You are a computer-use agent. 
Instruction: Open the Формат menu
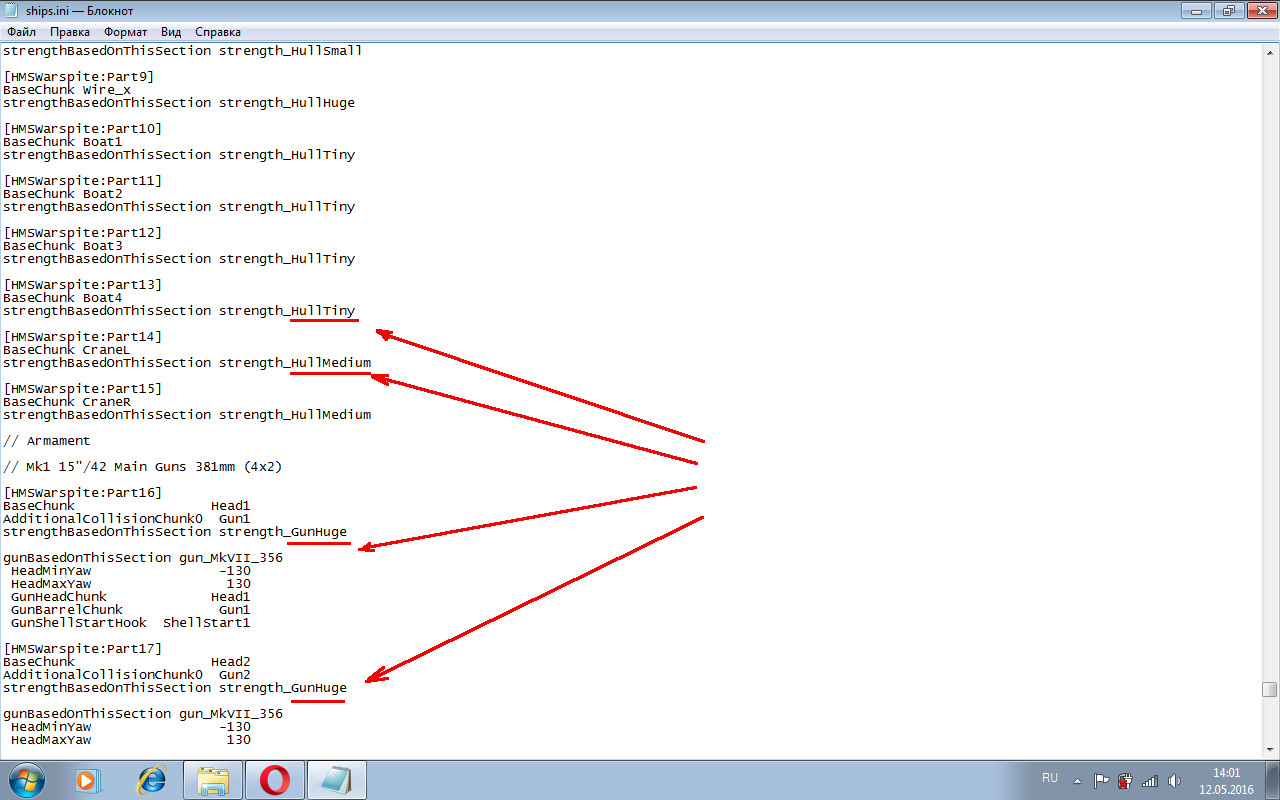point(126,32)
